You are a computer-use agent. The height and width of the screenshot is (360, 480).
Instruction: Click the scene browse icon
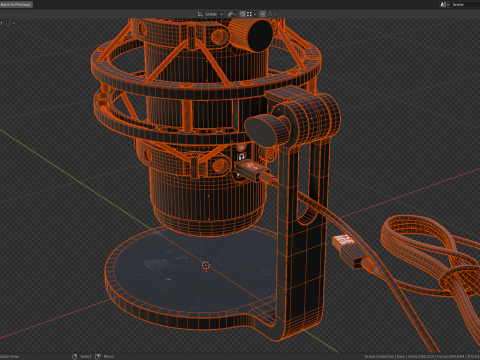point(444,4)
